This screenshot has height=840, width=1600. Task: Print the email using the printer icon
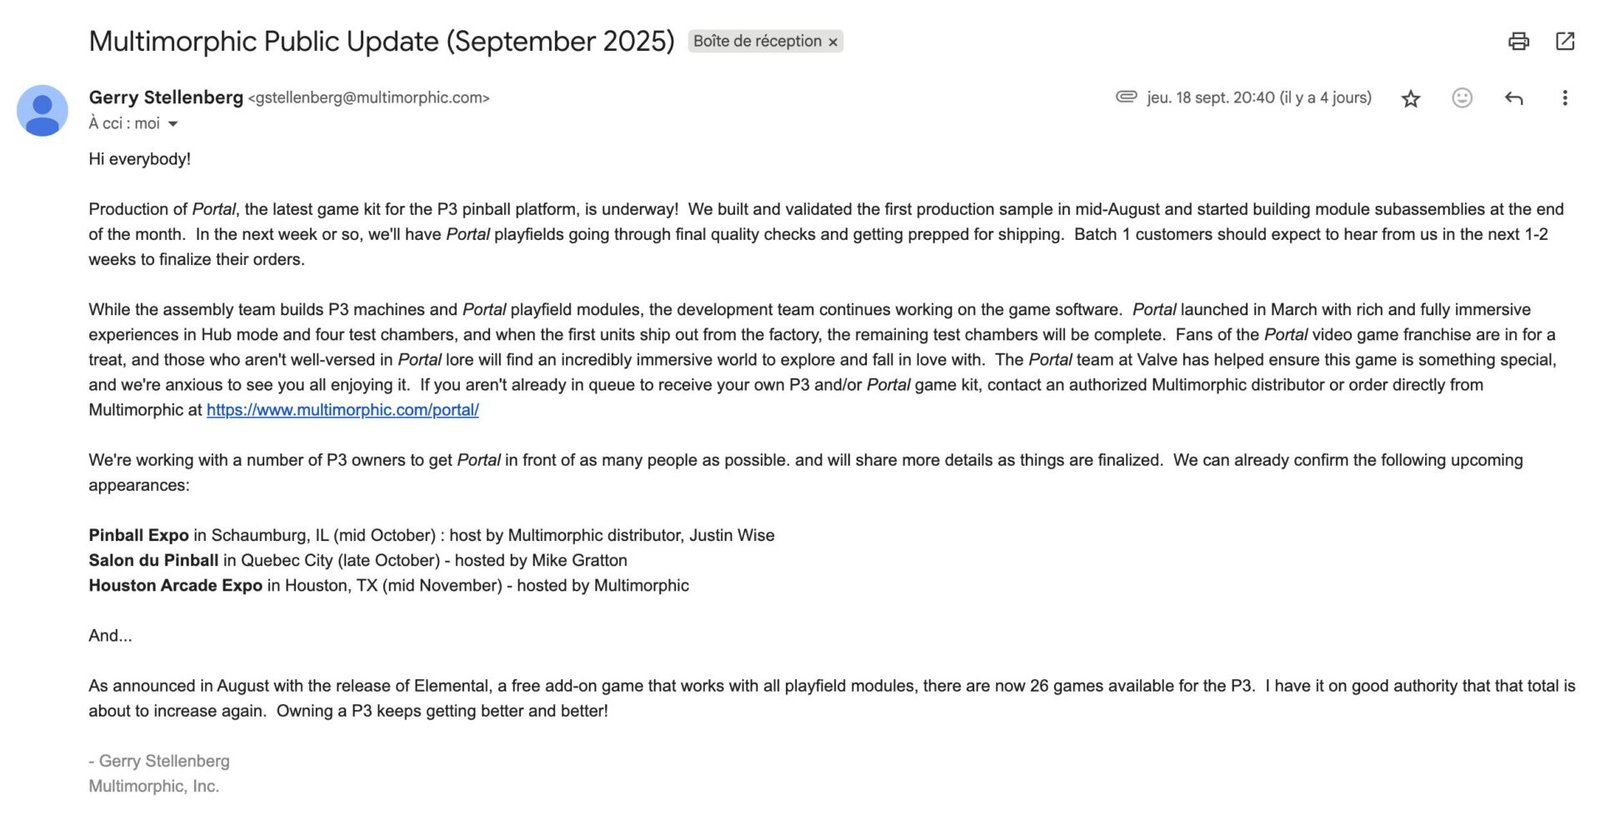[x=1518, y=41]
